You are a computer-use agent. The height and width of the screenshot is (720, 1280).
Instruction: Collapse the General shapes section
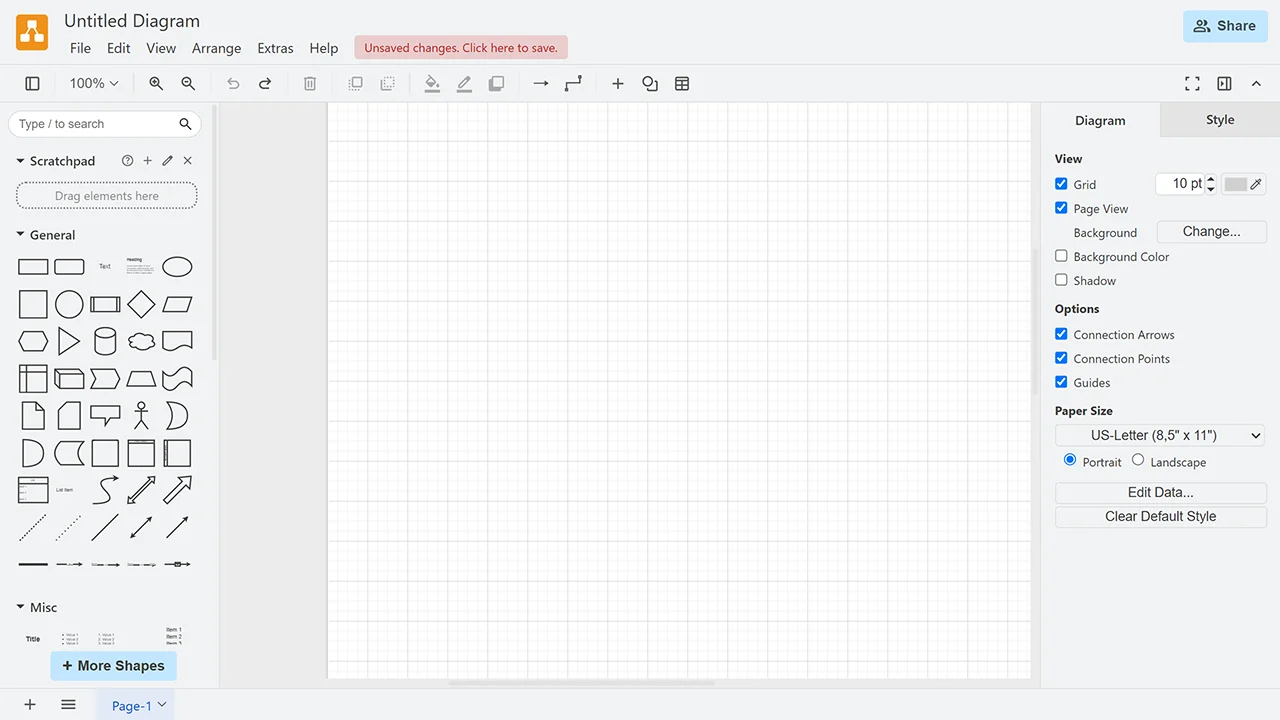(20, 235)
